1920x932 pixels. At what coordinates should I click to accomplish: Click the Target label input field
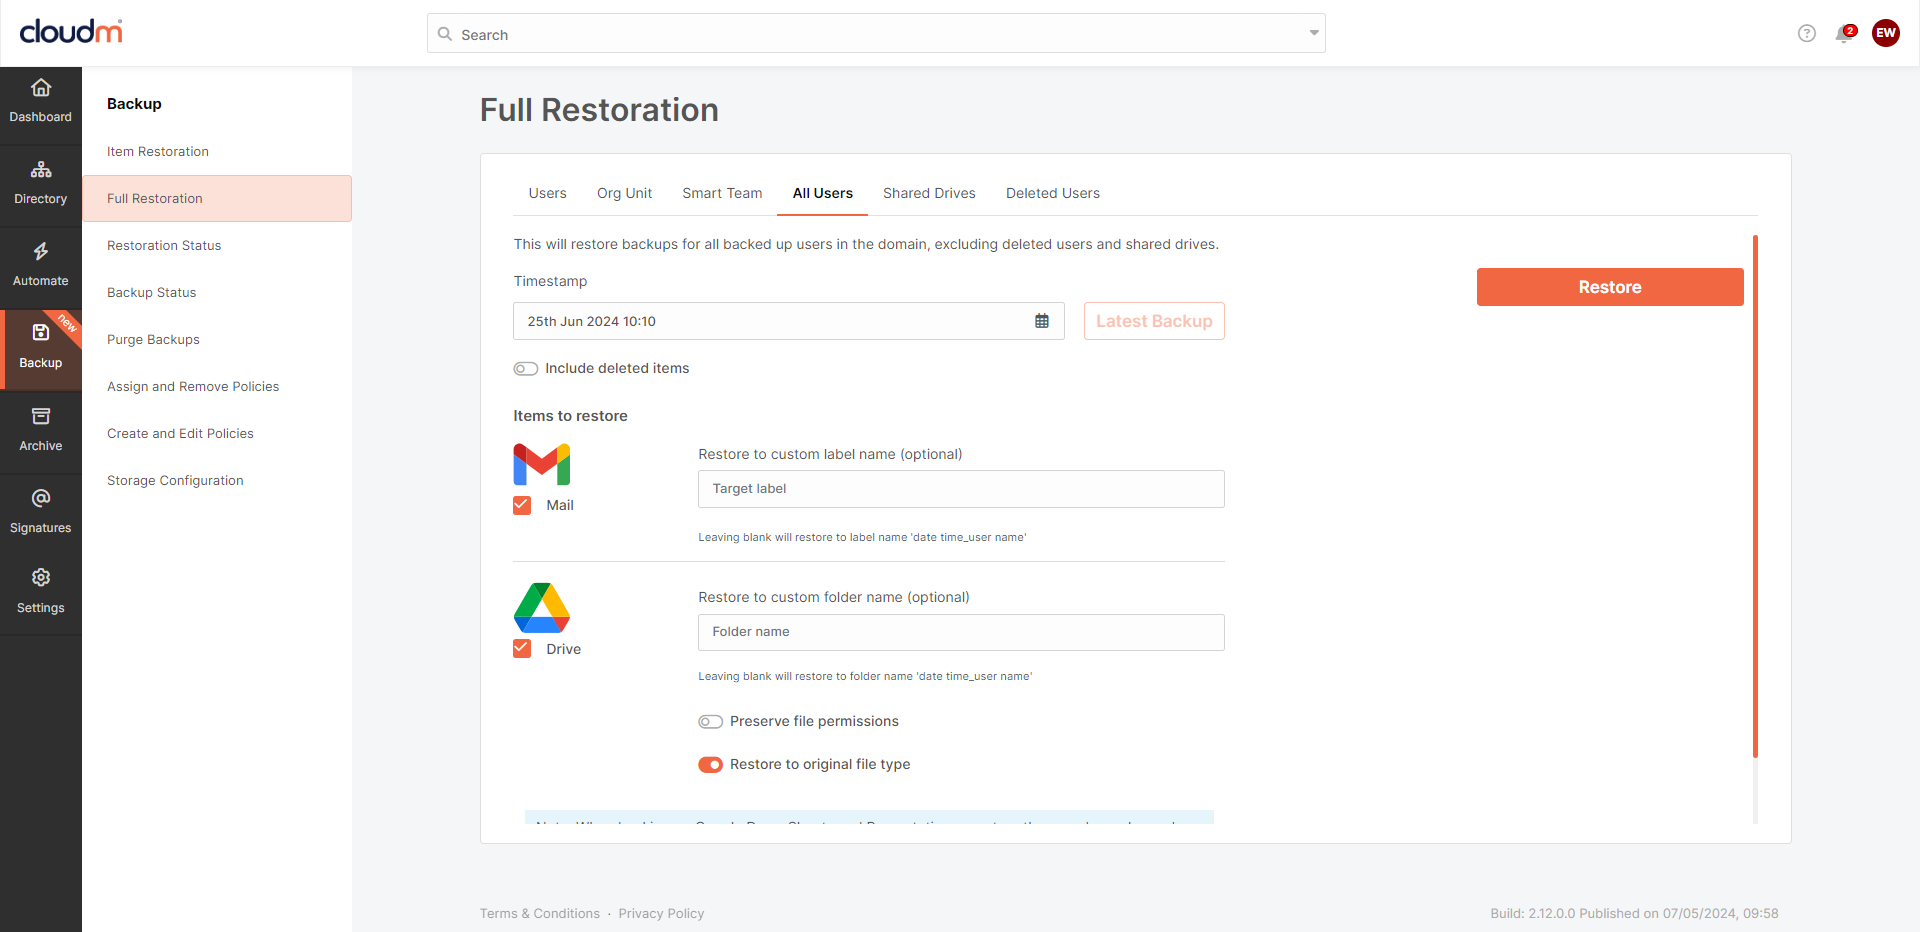960,489
